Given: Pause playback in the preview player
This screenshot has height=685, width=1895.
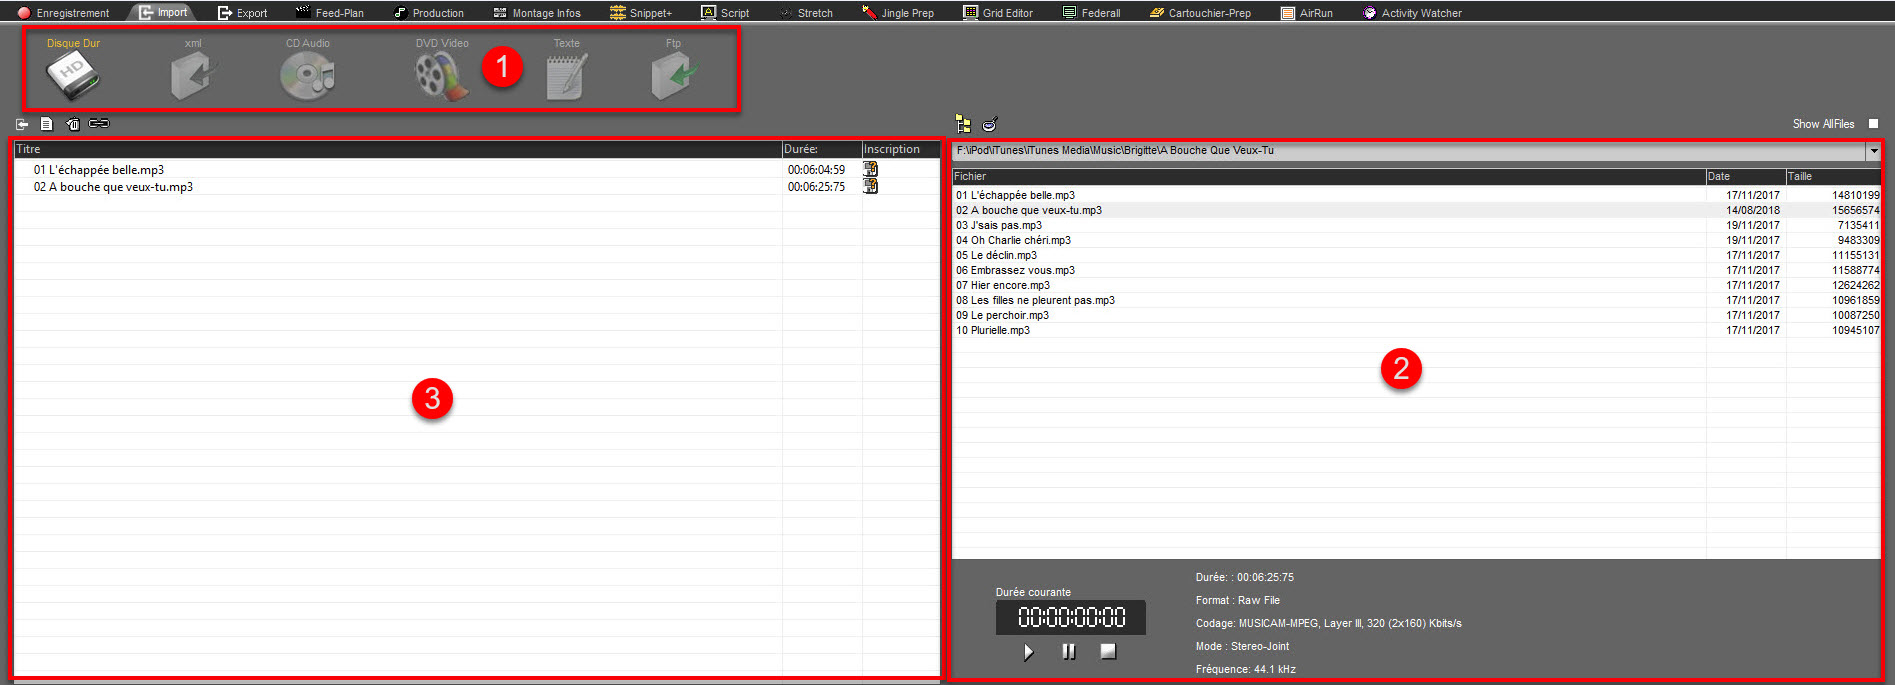Looking at the screenshot, I should click(x=1069, y=652).
